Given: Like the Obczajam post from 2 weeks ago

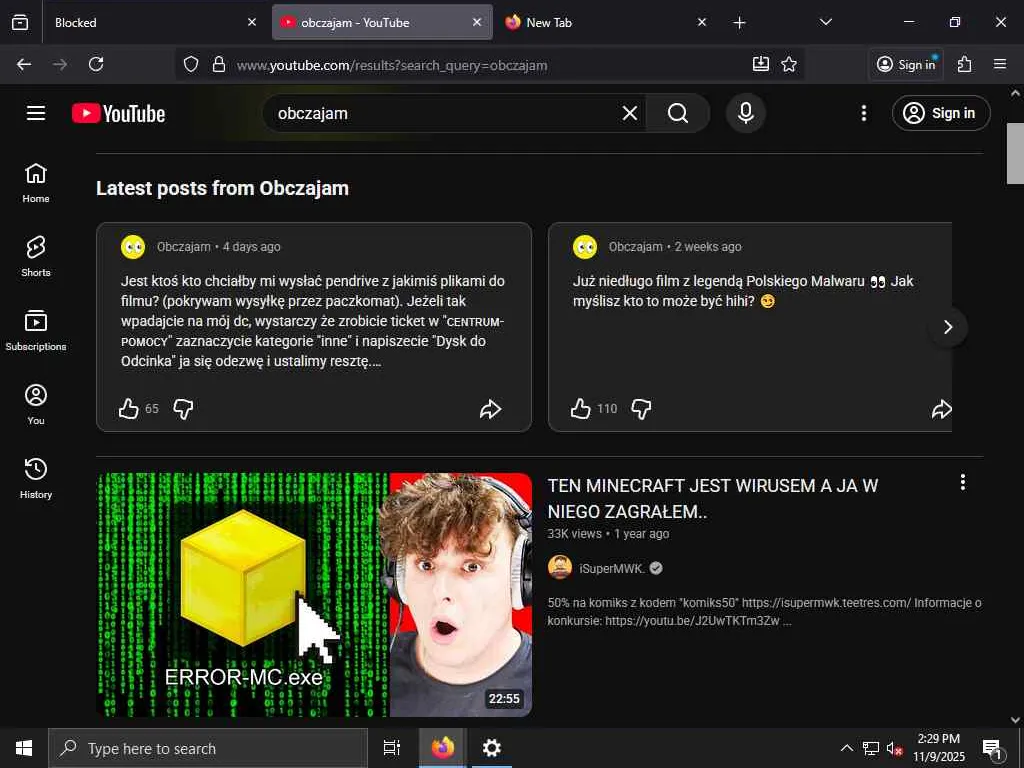Looking at the screenshot, I should [x=581, y=409].
